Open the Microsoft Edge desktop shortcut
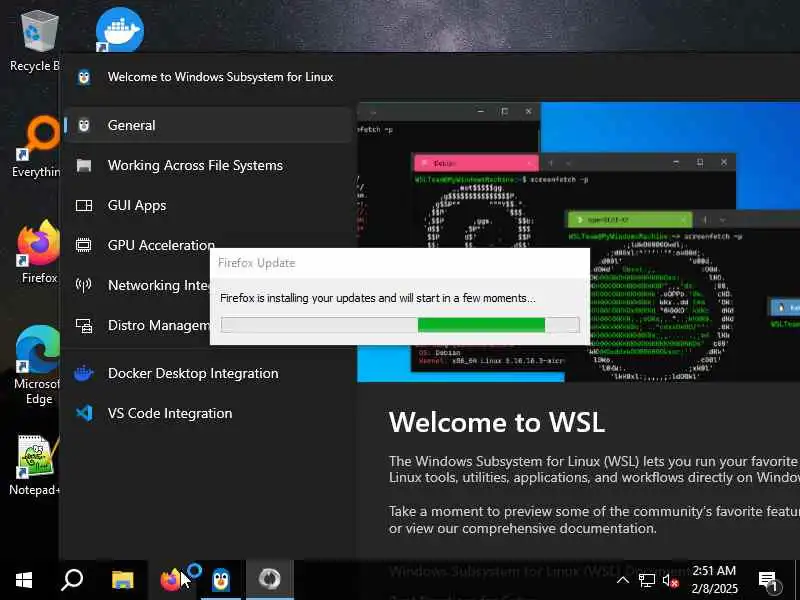 pyautogui.click(x=37, y=364)
